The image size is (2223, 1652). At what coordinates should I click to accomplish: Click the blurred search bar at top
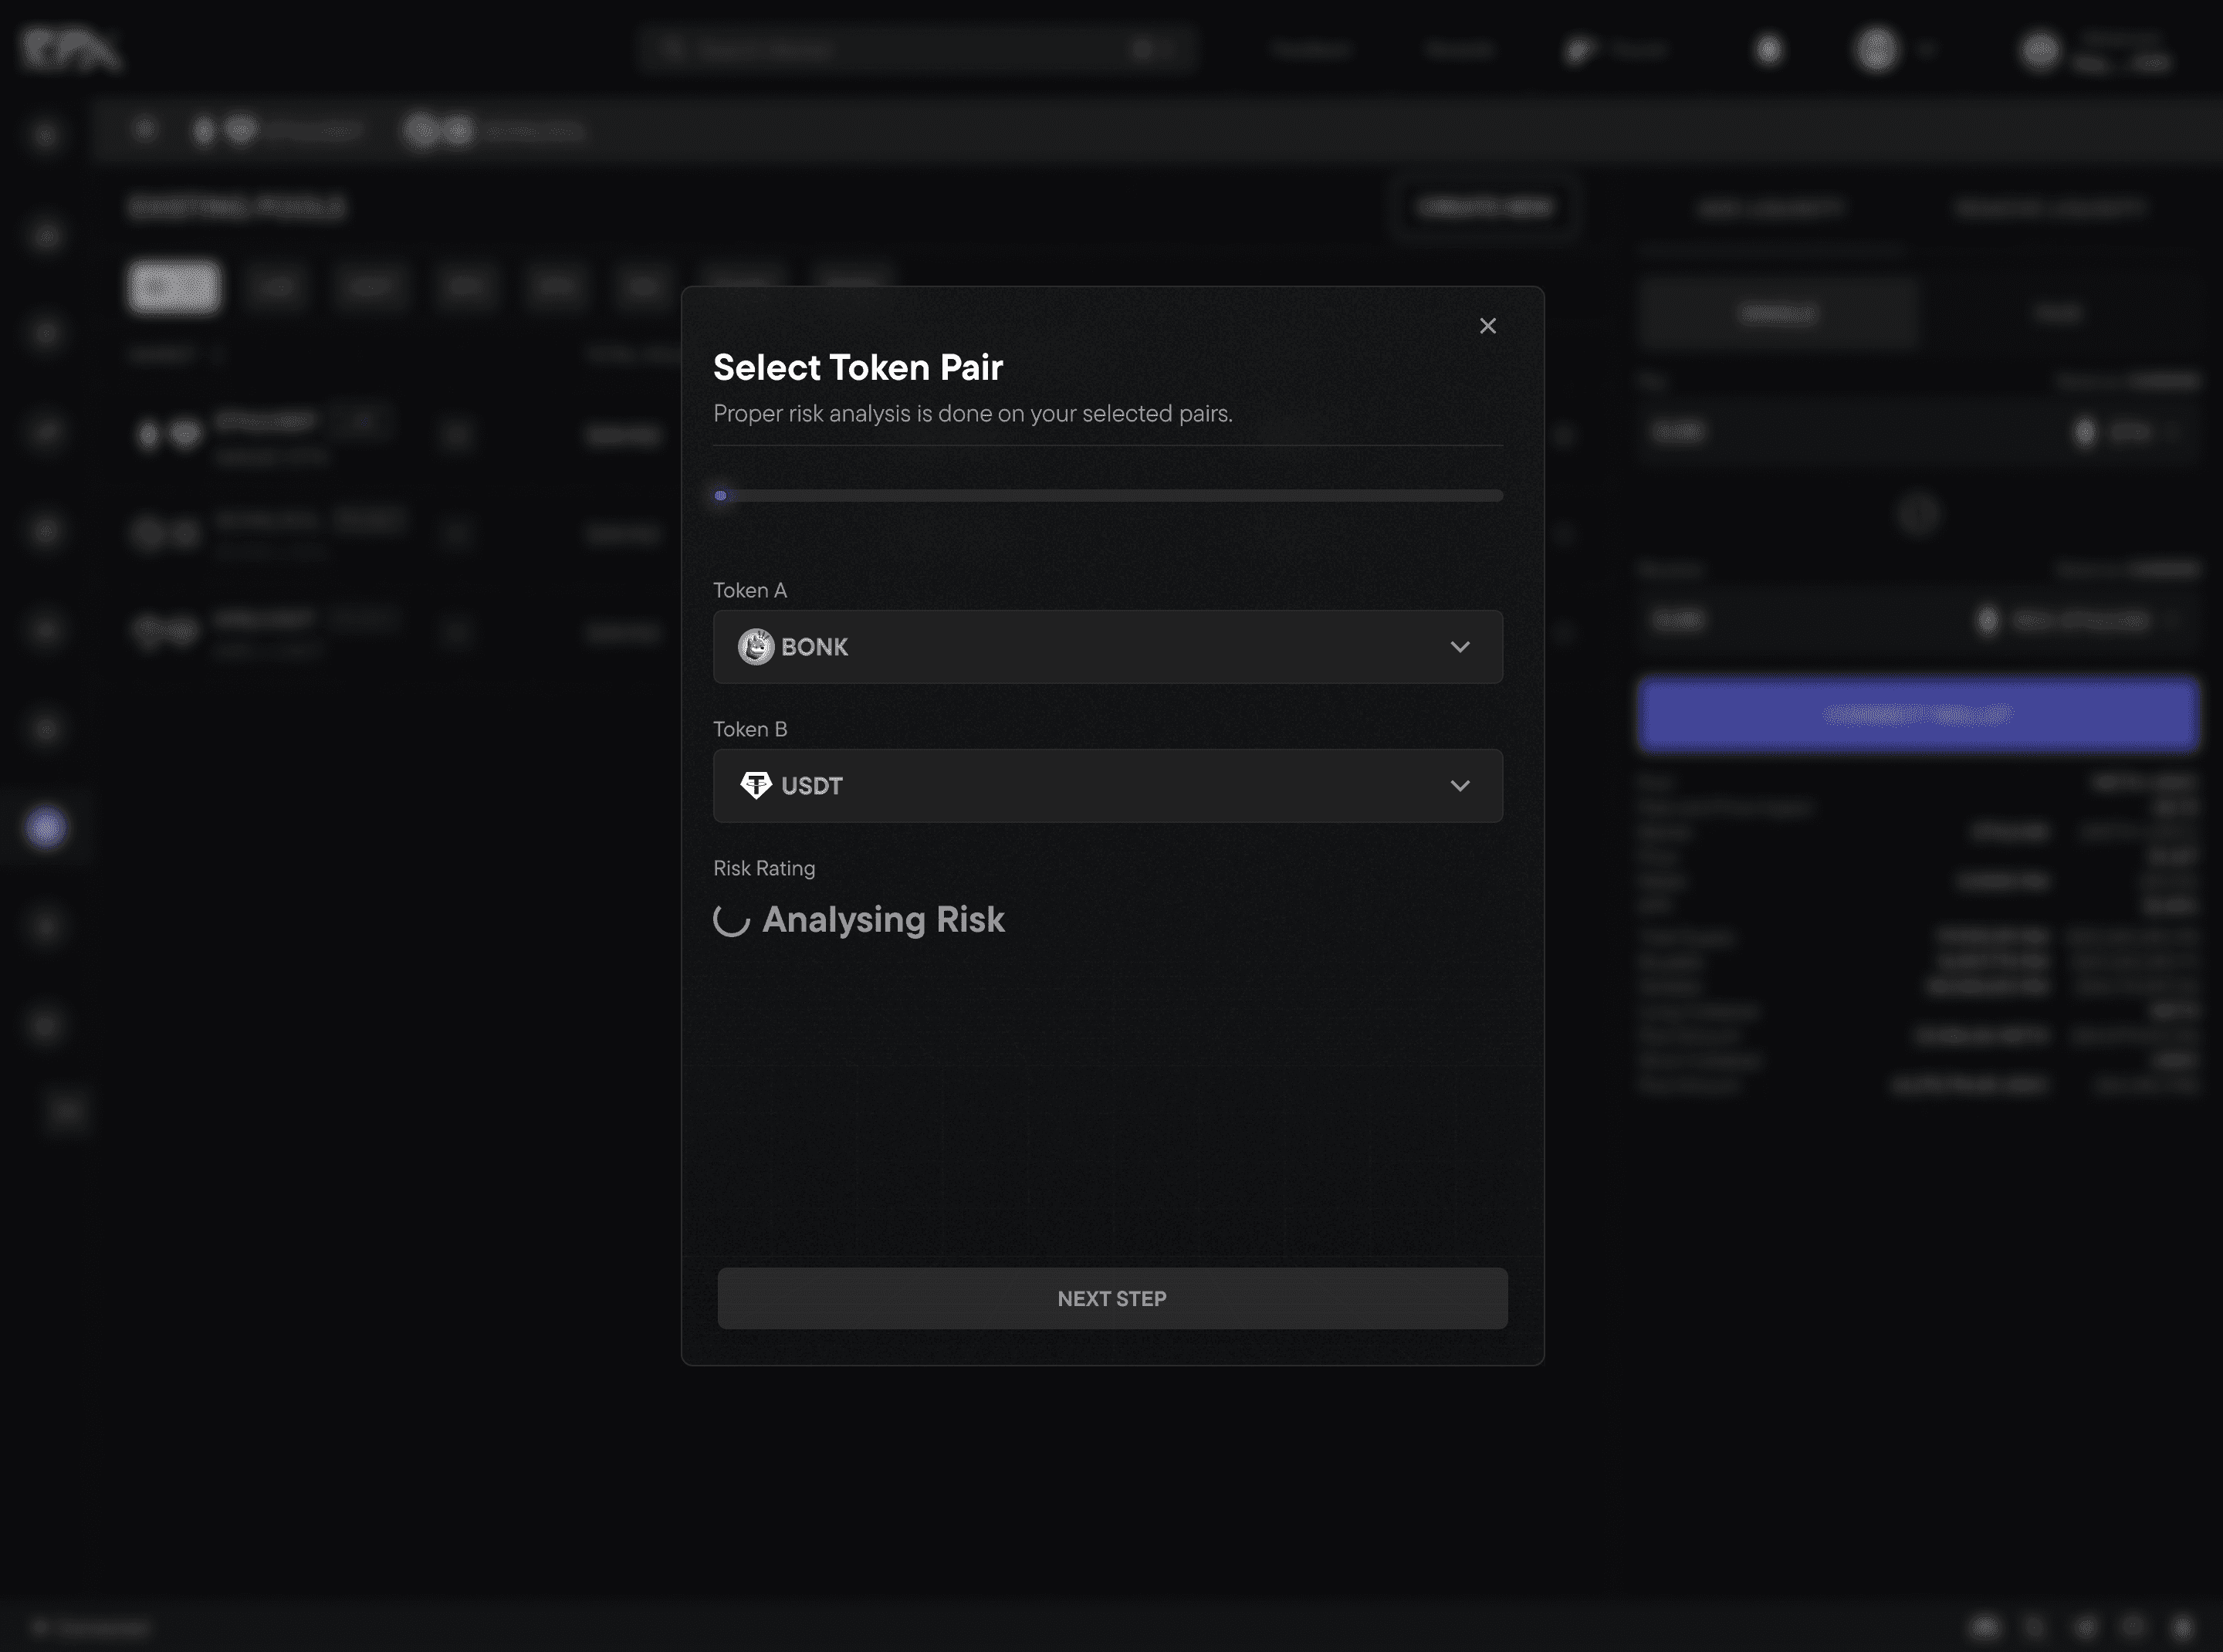tap(915, 49)
